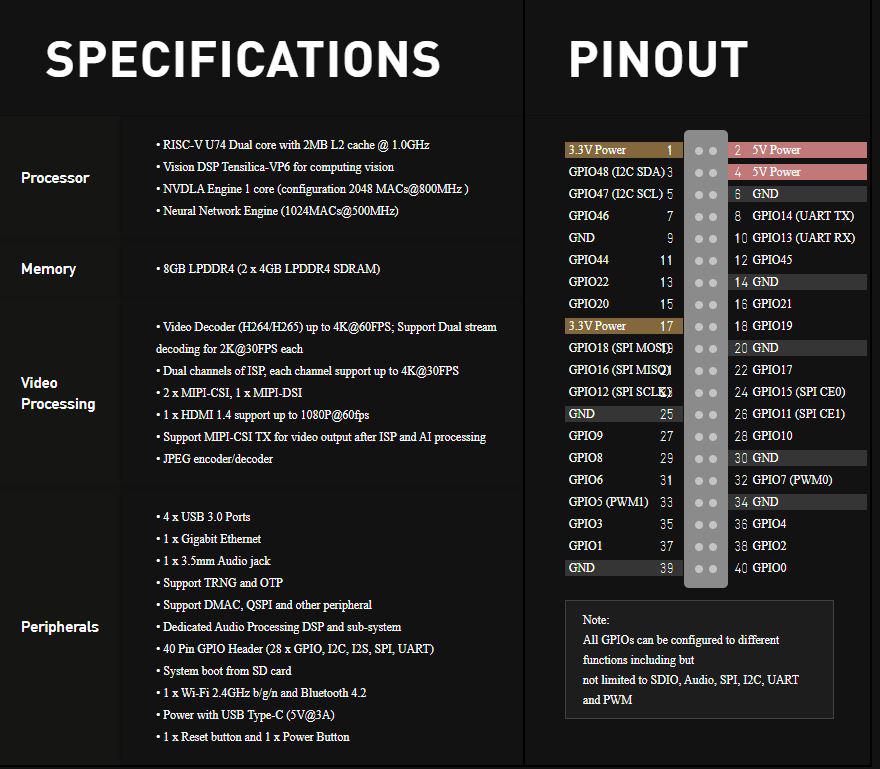880x769 pixels.
Task: Click the GPIO0 pin 40 label
Action: coord(769,568)
